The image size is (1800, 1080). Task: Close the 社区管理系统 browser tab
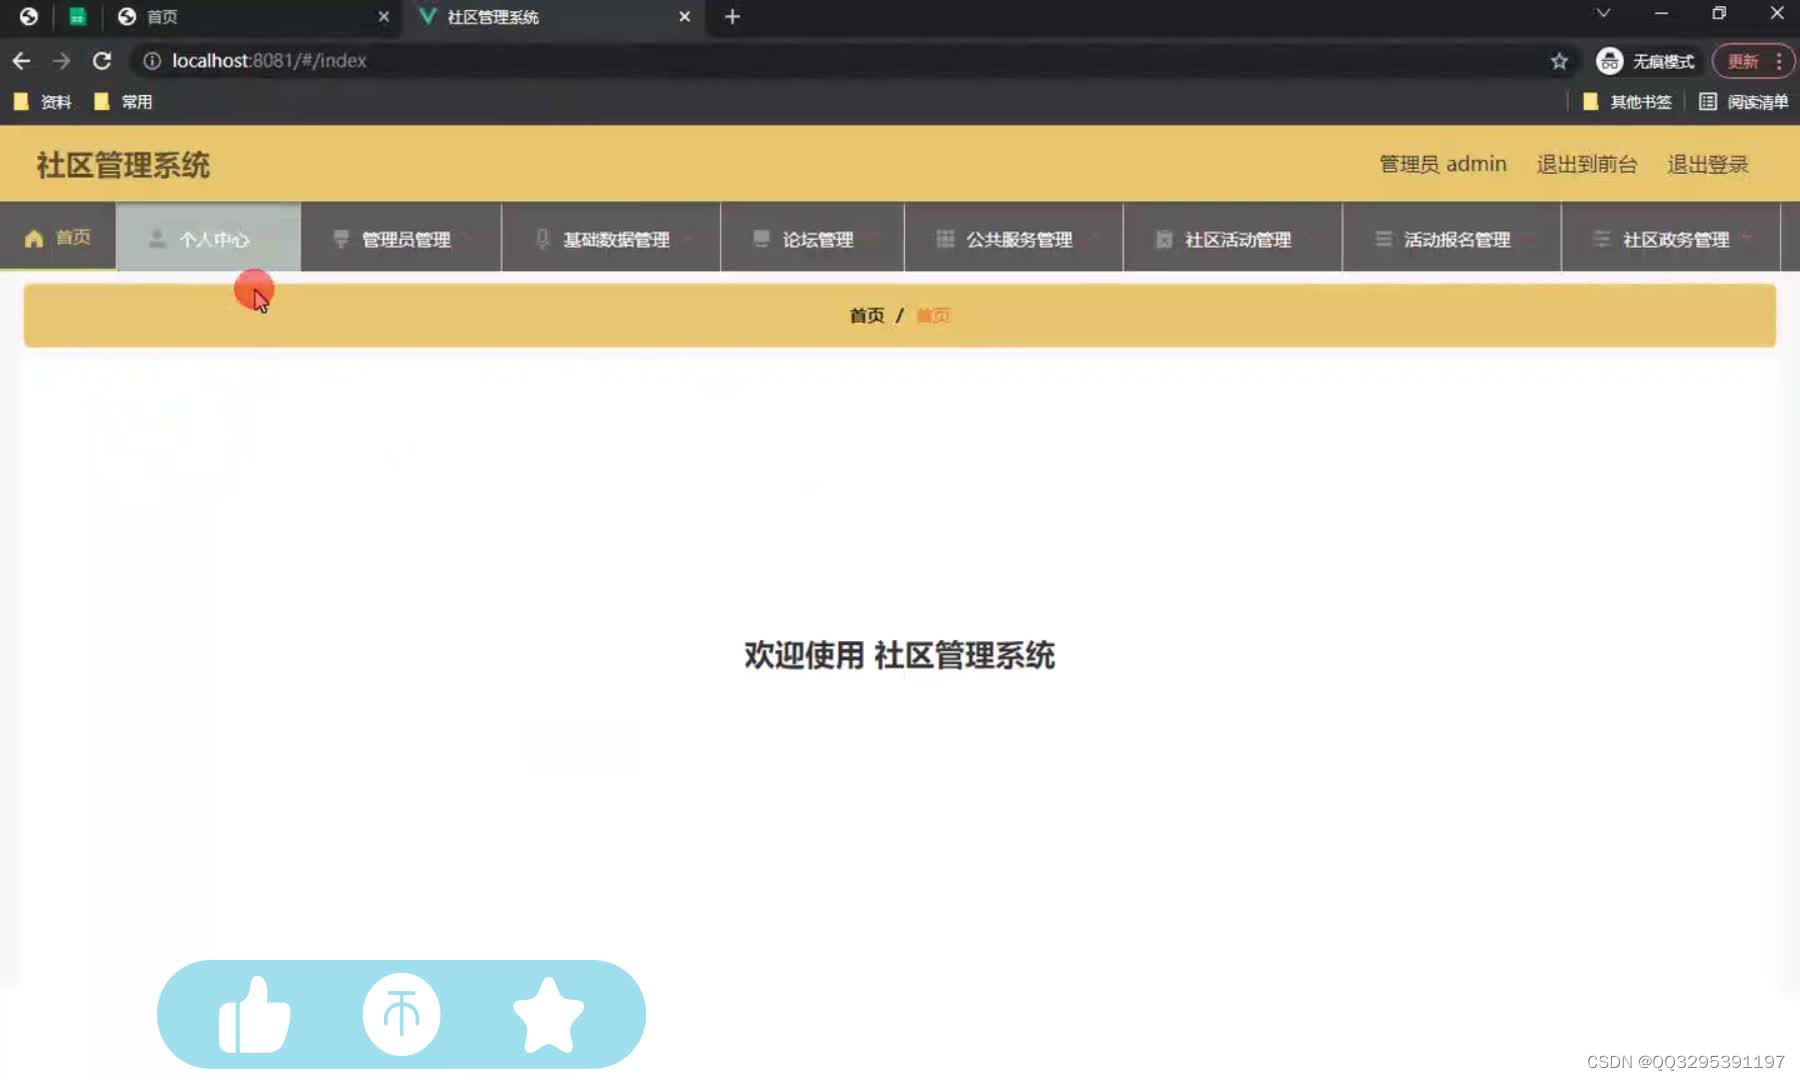click(684, 17)
